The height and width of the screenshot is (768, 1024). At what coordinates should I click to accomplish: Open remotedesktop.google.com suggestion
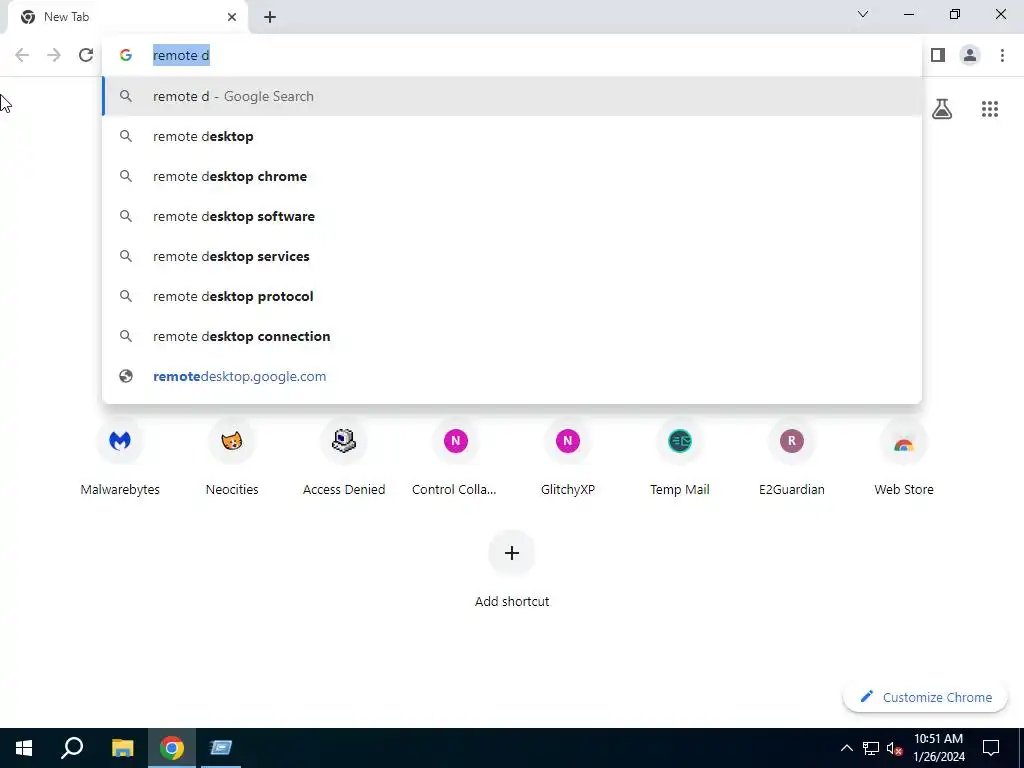pos(512,376)
